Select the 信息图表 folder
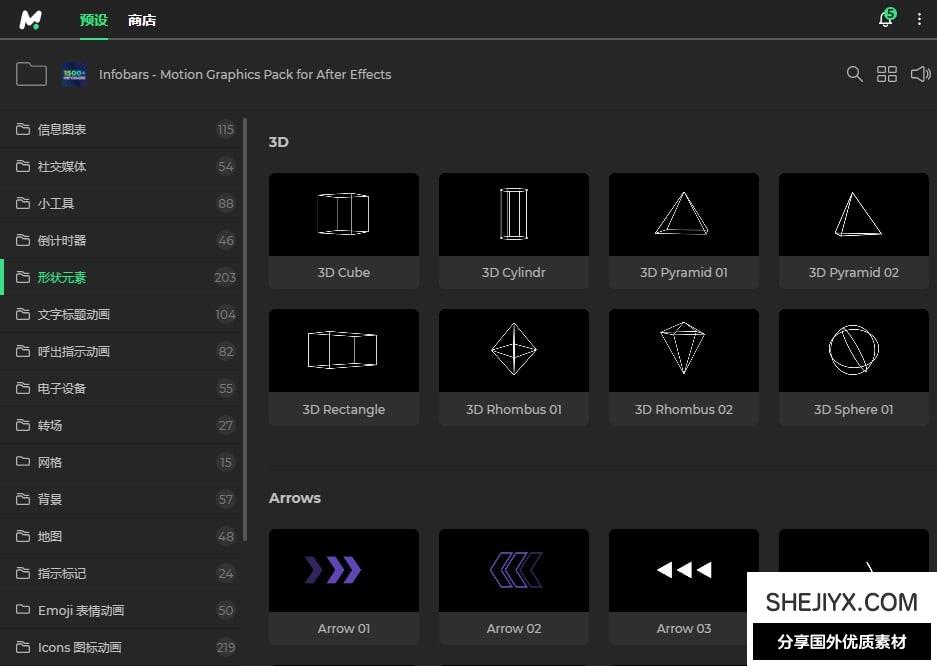 coord(62,129)
